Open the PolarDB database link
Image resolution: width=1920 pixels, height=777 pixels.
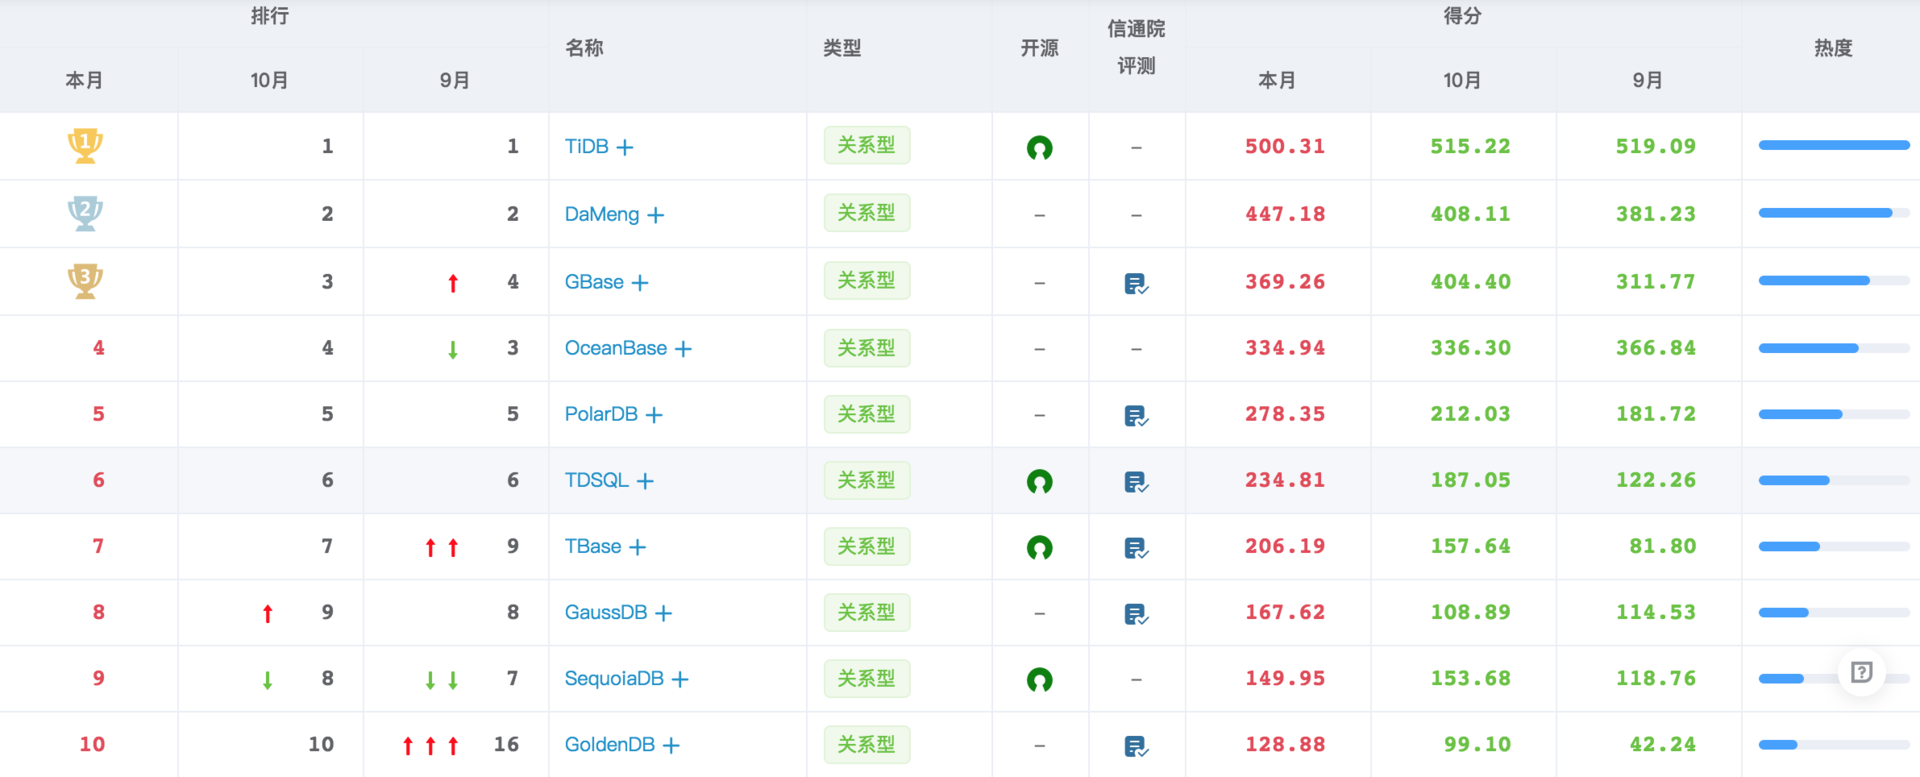(601, 414)
